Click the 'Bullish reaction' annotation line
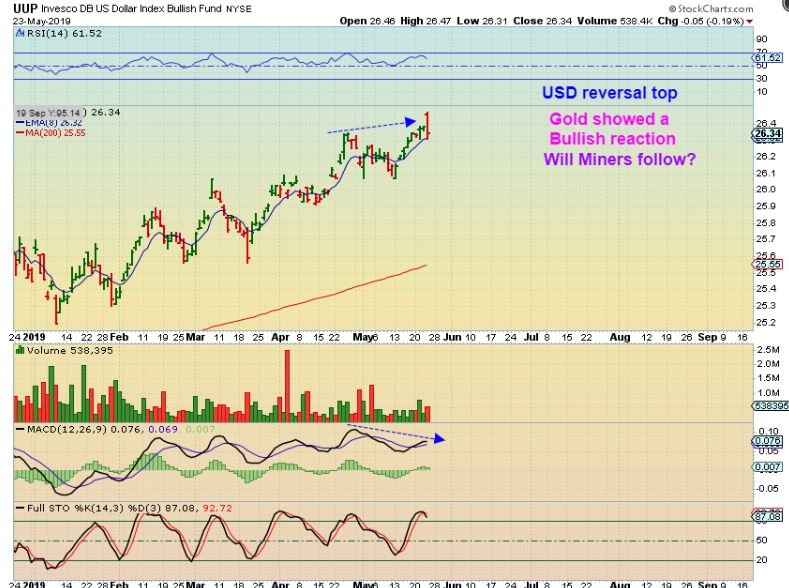 pos(612,139)
